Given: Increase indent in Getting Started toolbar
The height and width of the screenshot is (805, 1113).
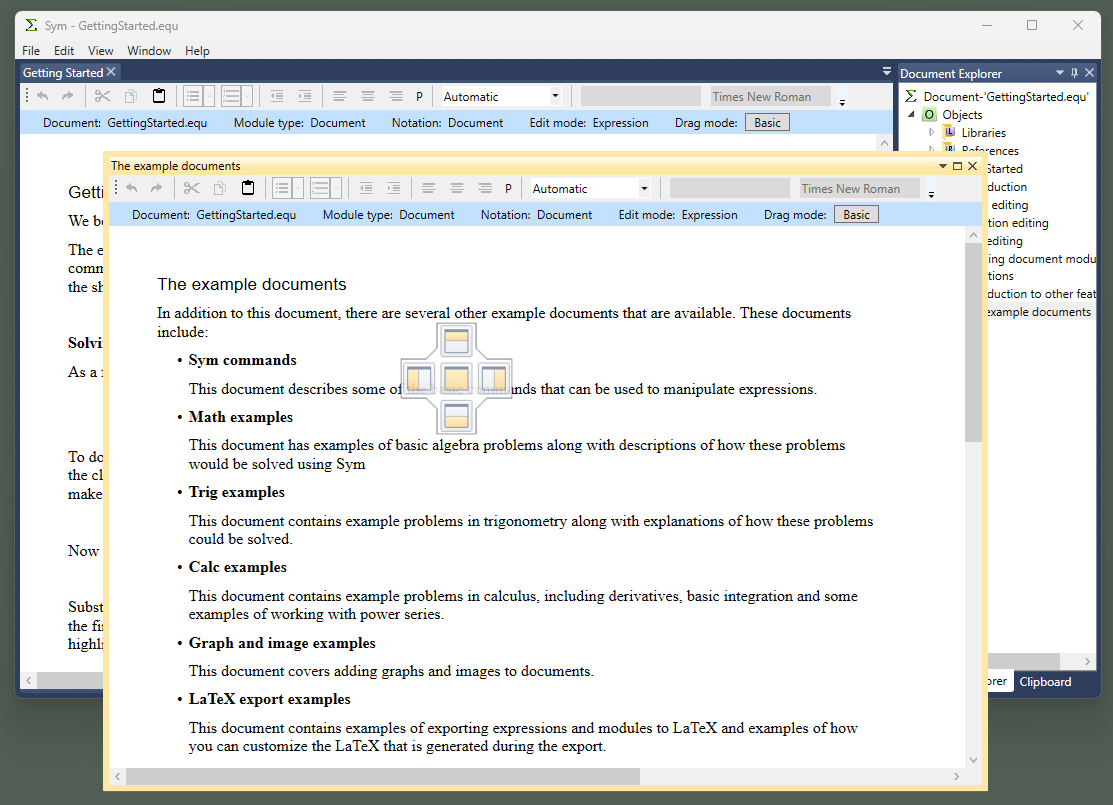Looking at the screenshot, I should click(x=305, y=96).
